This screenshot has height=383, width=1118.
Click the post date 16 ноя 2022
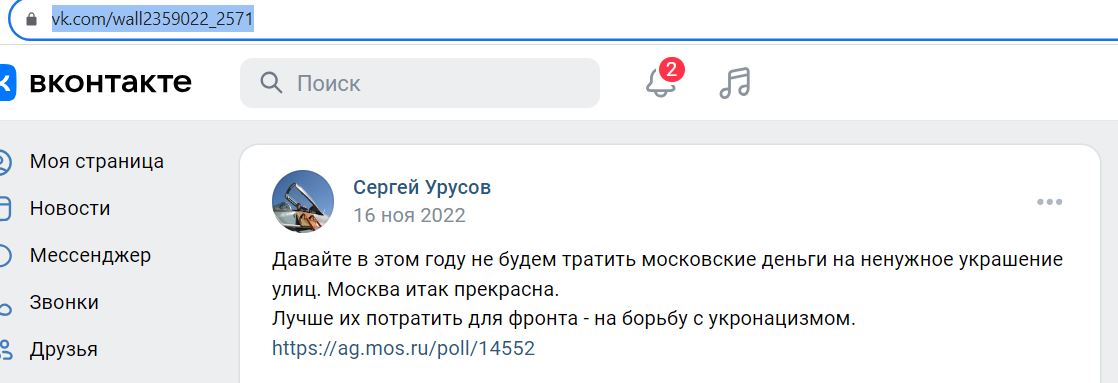(x=409, y=215)
